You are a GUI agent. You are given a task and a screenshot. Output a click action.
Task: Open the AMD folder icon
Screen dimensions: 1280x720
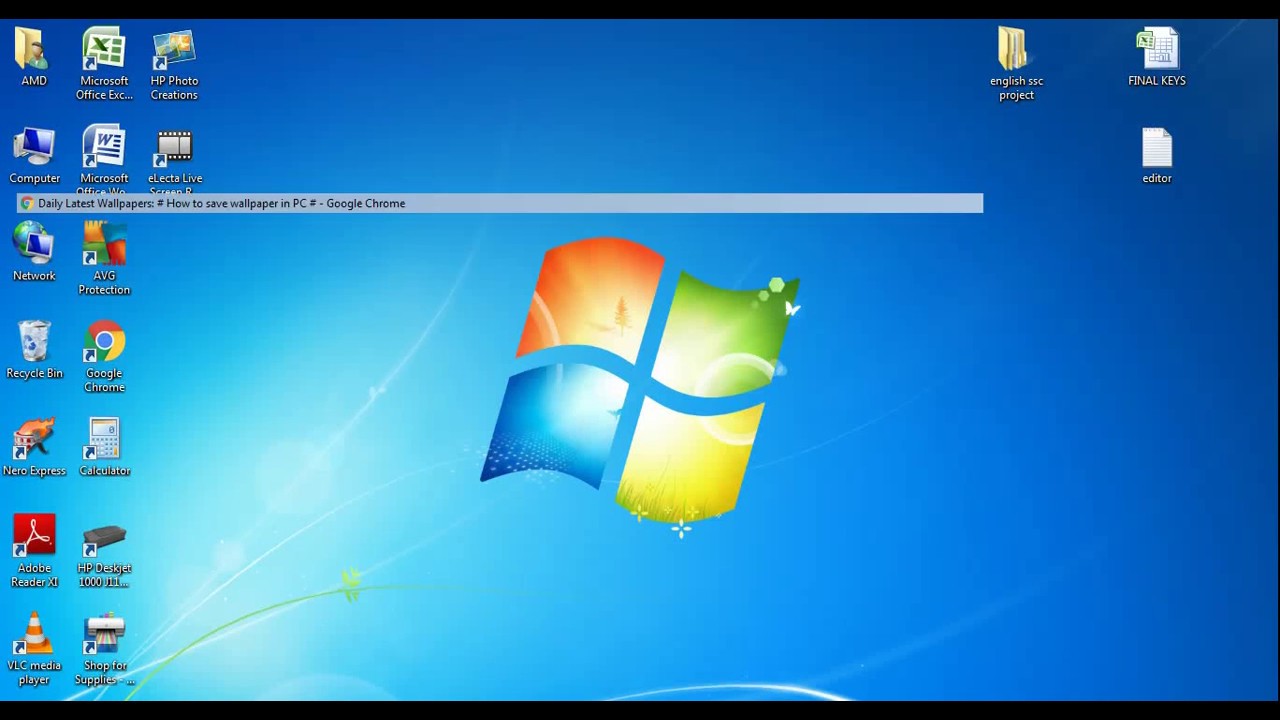pos(34,56)
